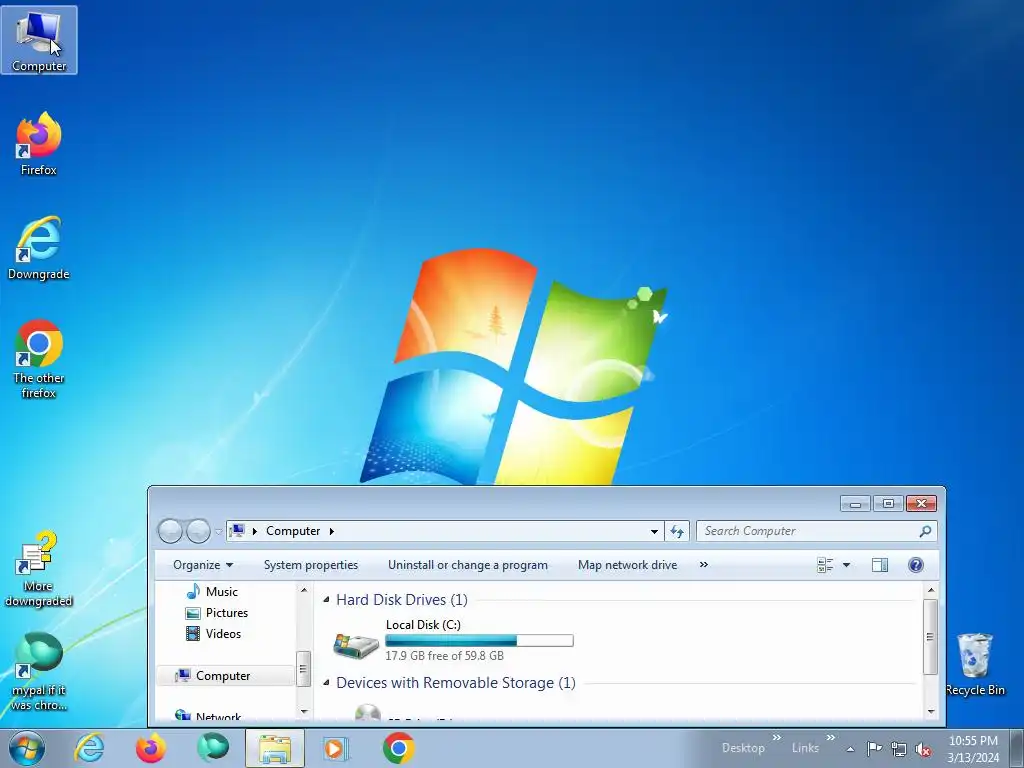1024x768 pixels.
Task: Refresh the Computer folder view
Action: tap(677, 532)
